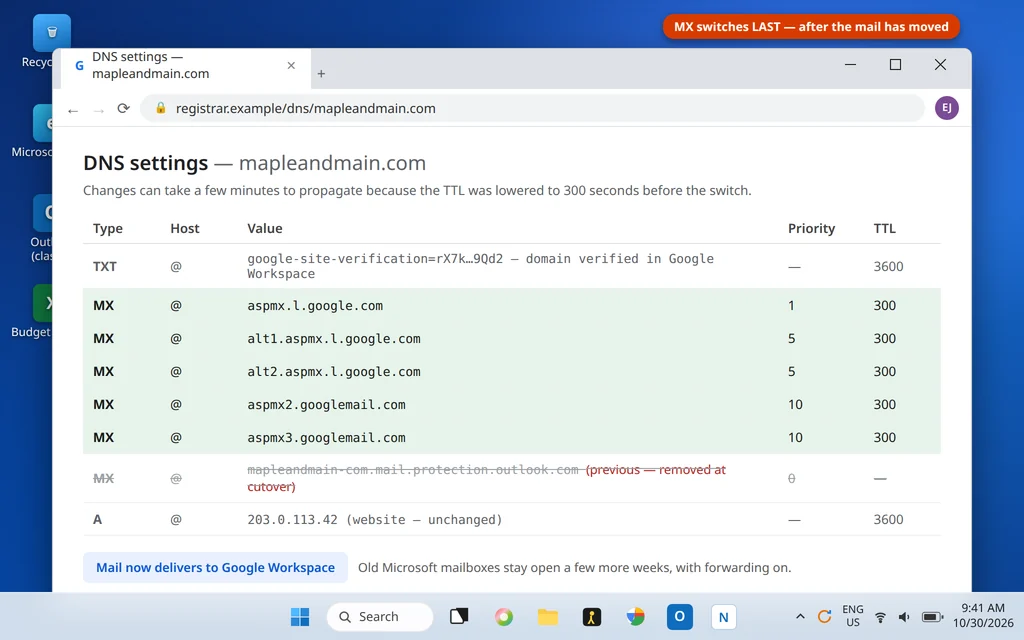Click the TTL column header

[884, 229]
